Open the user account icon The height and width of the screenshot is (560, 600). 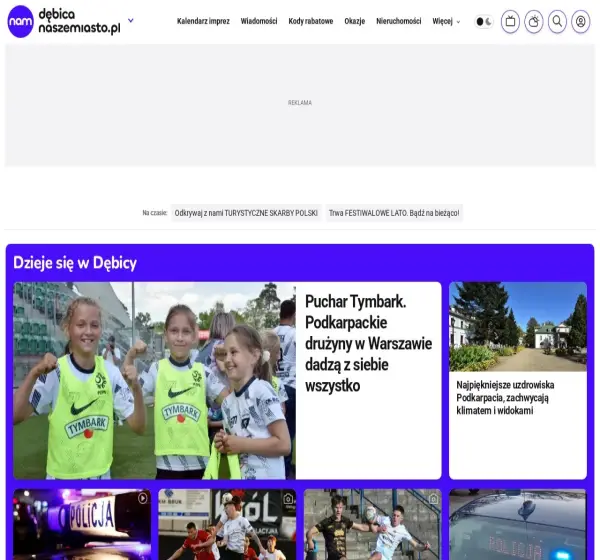[580, 21]
